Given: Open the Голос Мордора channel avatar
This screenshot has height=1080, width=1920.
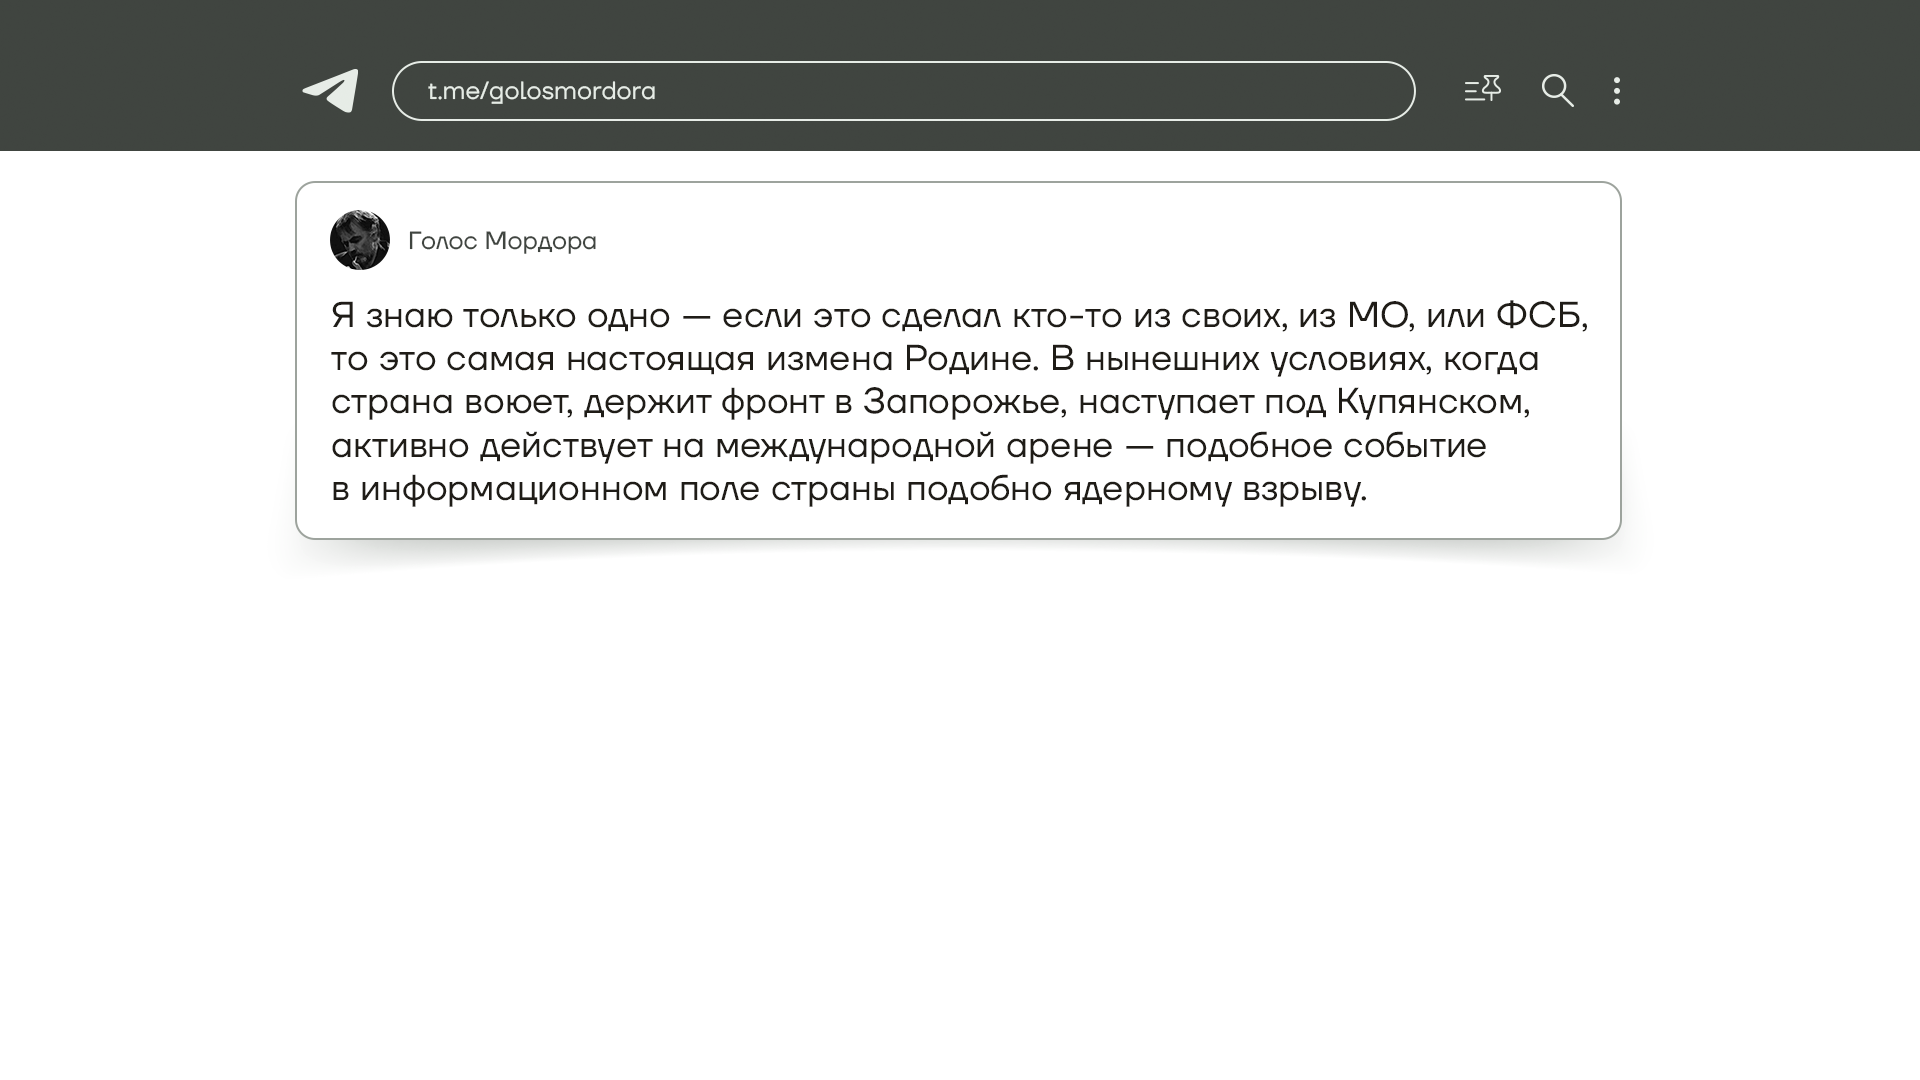Looking at the screenshot, I should click(x=360, y=240).
